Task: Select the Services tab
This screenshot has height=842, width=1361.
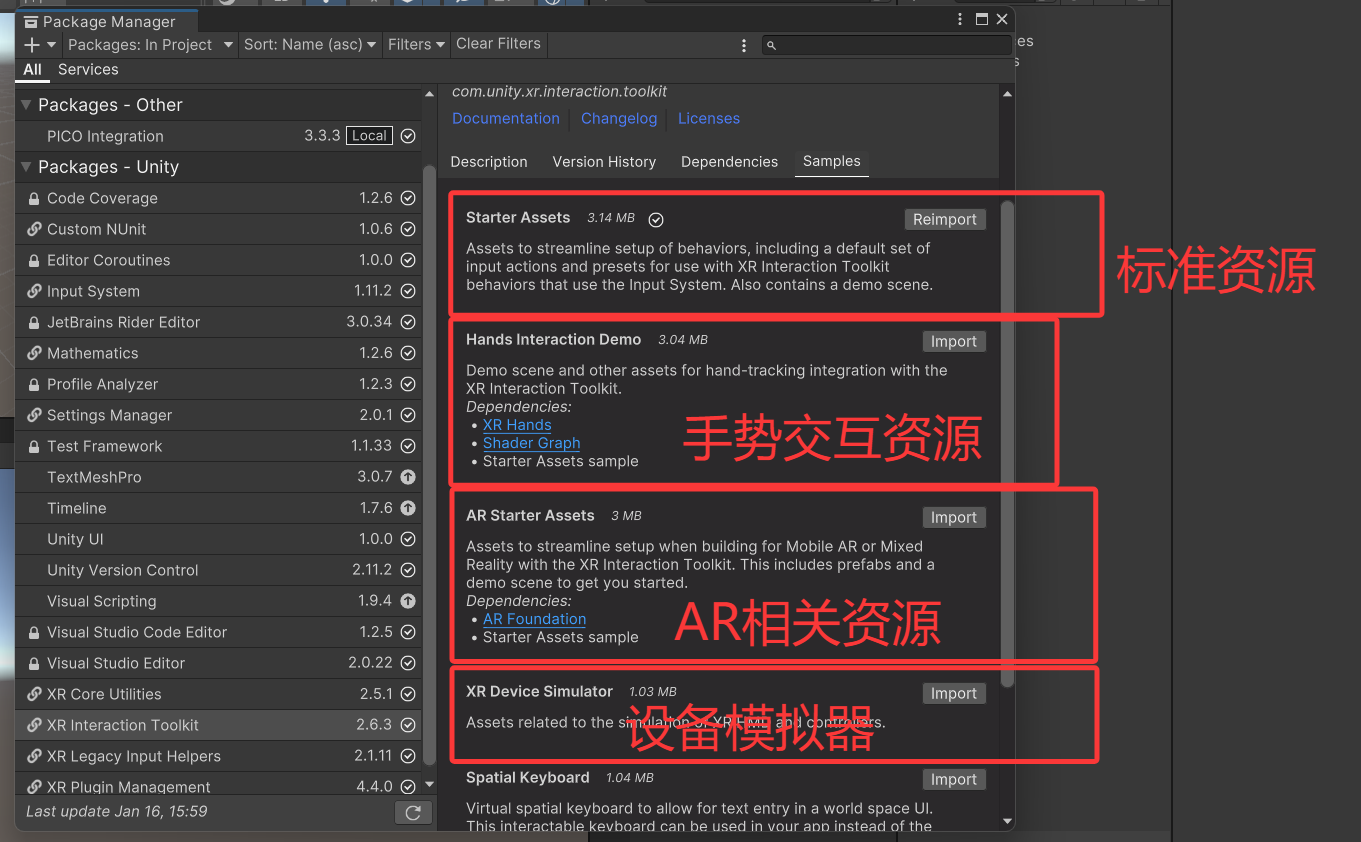Action: point(88,70)
